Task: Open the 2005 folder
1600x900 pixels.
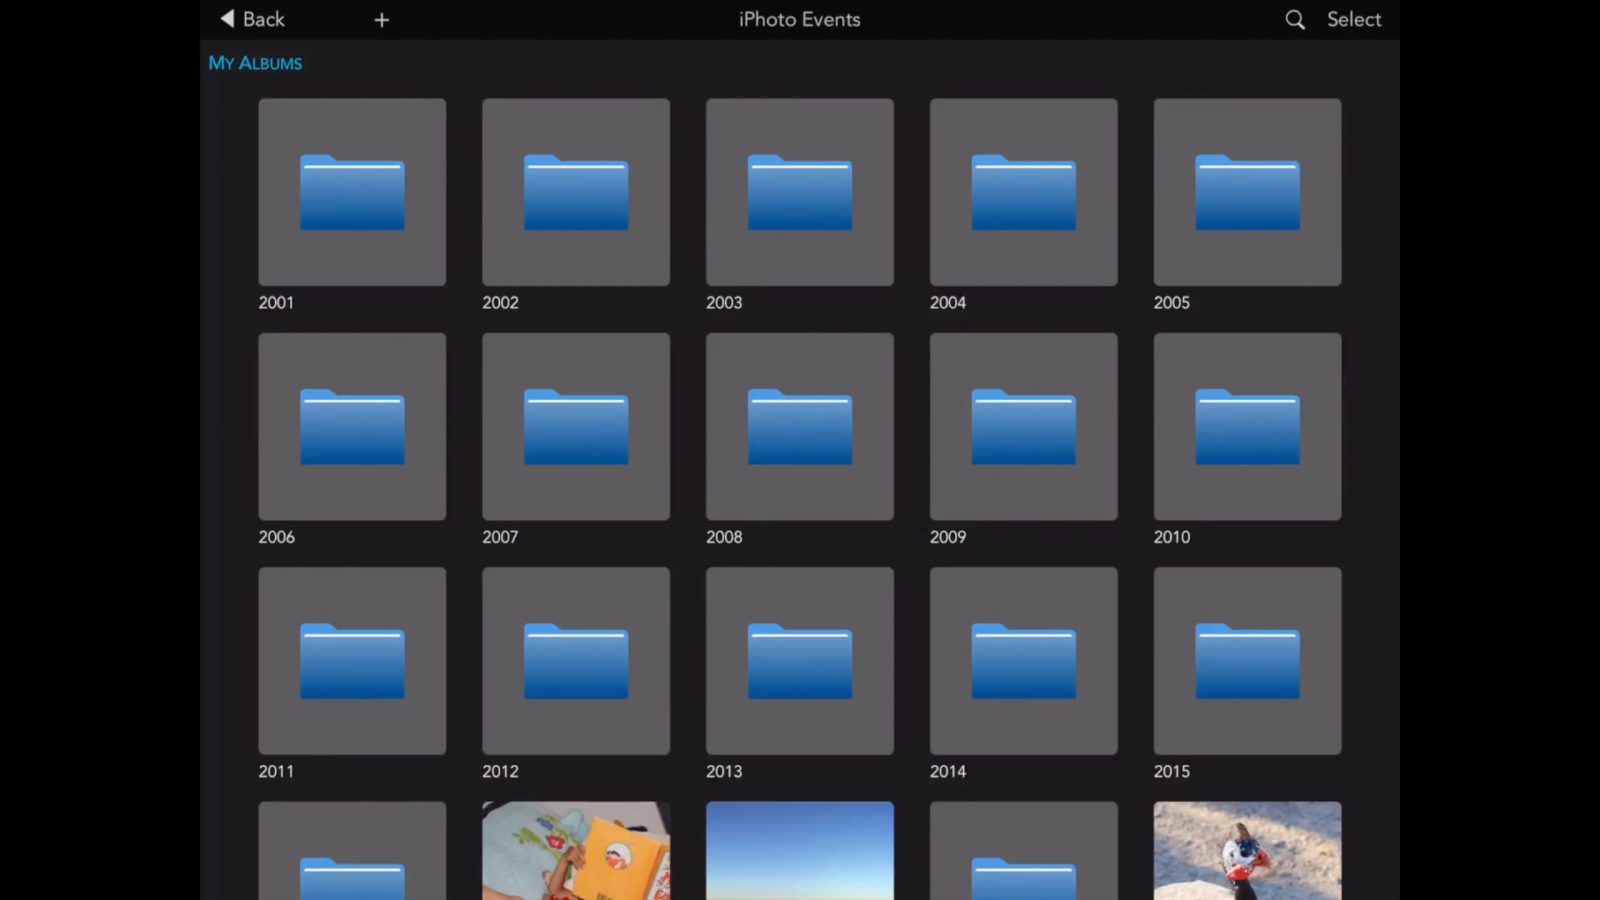Action: pos(1247,192)
